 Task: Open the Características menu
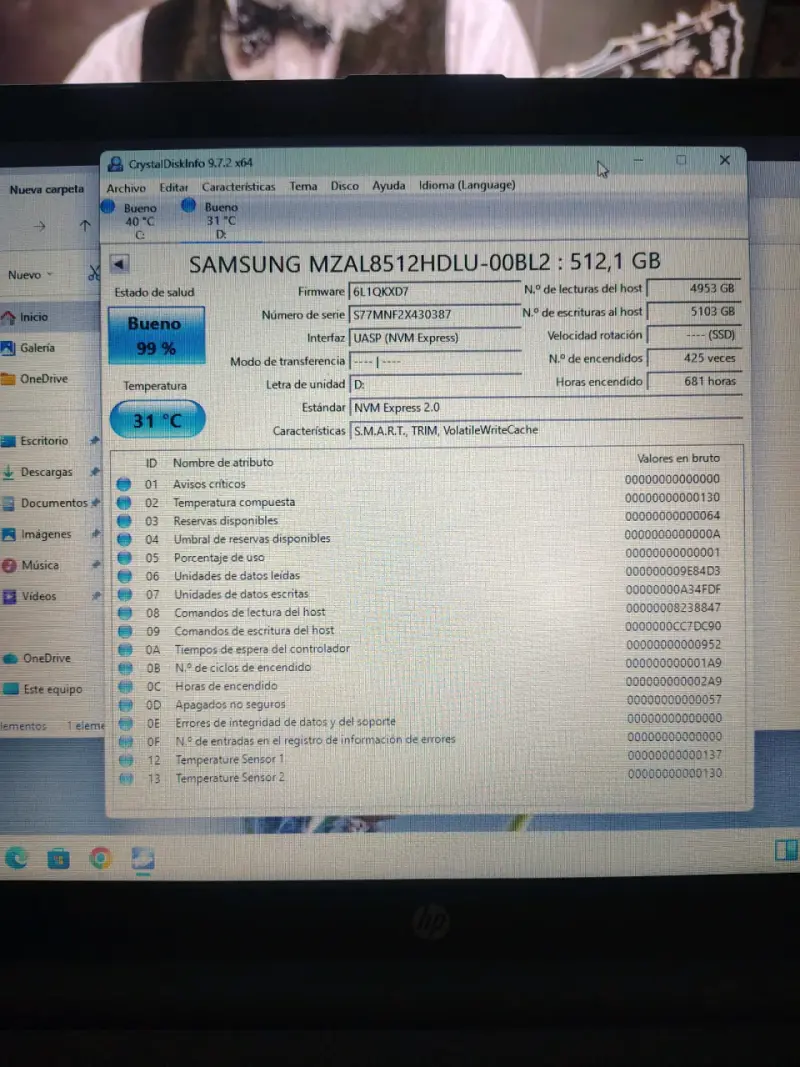pyautogui.click(x=239, y=186)
